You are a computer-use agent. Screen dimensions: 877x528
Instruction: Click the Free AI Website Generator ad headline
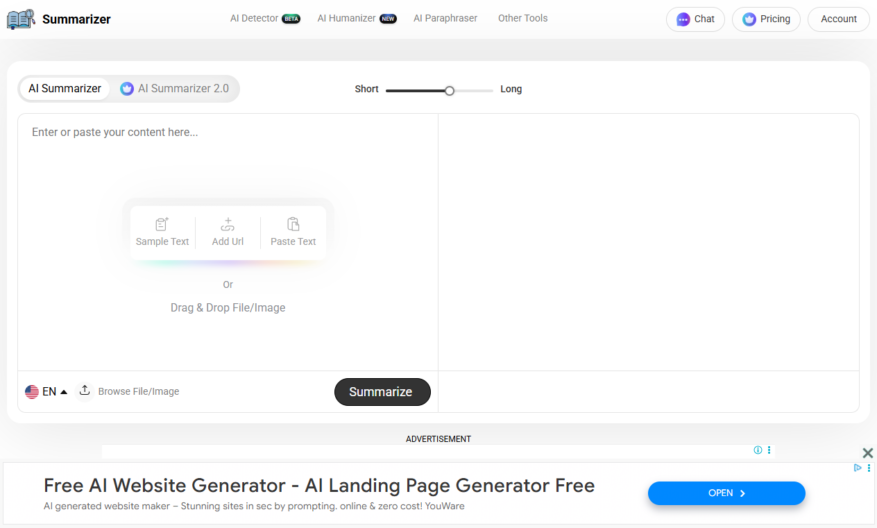pos(319,485)
